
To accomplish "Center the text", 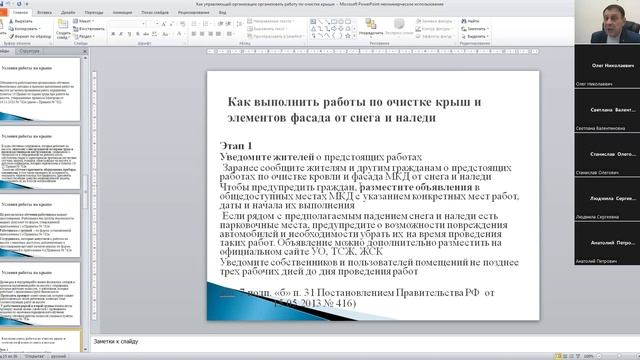I will pos(202,34).
